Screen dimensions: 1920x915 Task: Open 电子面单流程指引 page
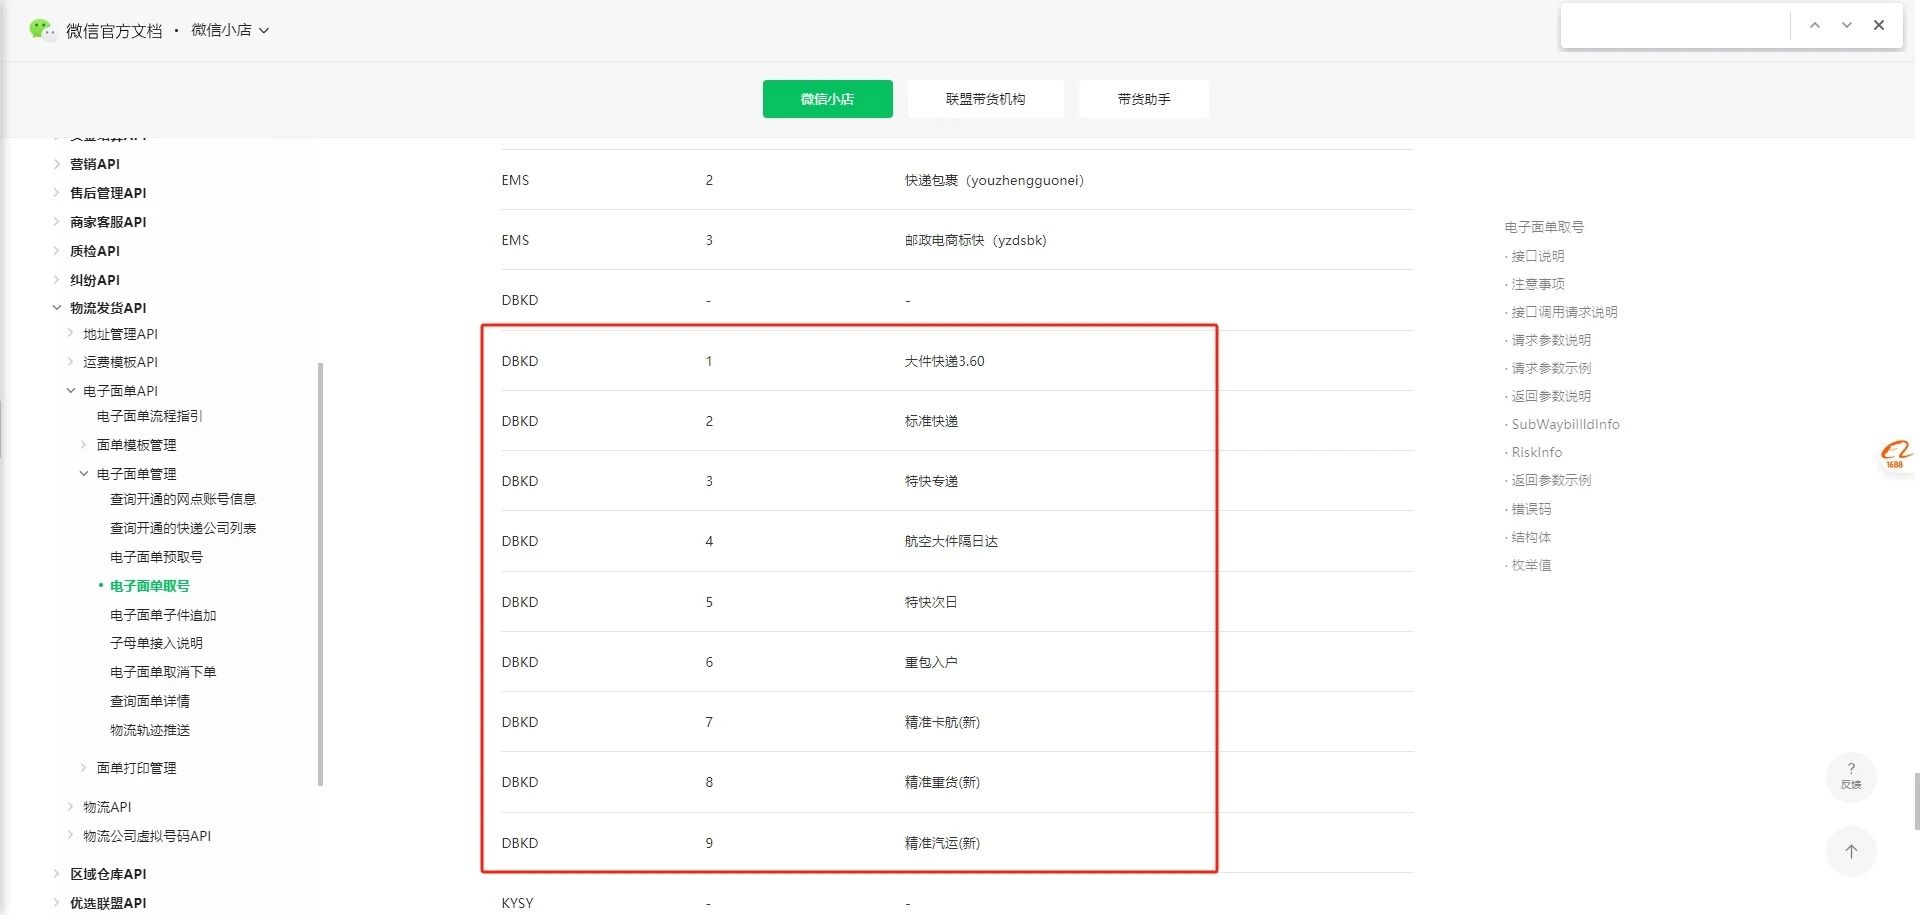click(150, 416)
